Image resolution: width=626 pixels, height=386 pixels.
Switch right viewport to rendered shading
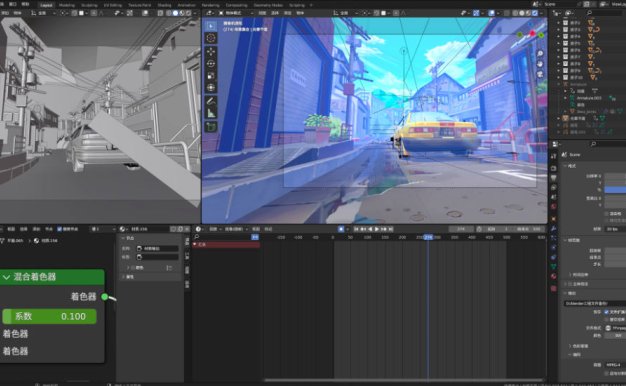535,13
